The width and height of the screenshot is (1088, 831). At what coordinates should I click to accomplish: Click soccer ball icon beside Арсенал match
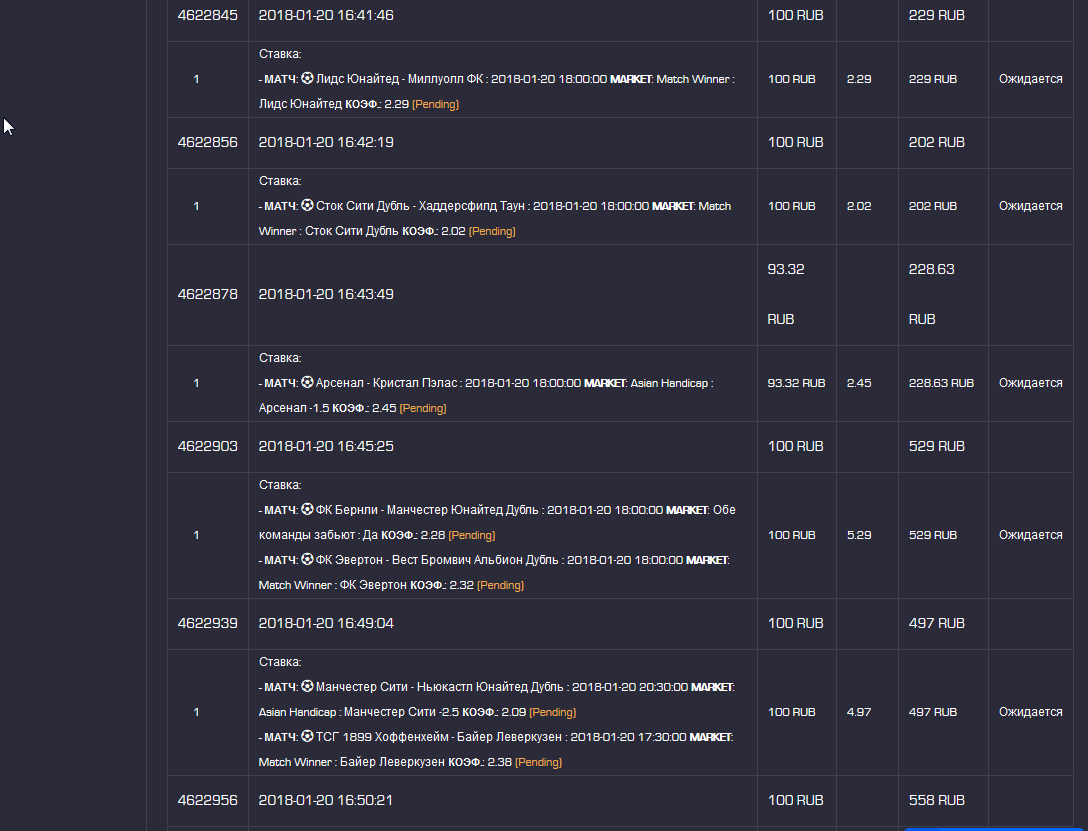click(x=307, y=383)
